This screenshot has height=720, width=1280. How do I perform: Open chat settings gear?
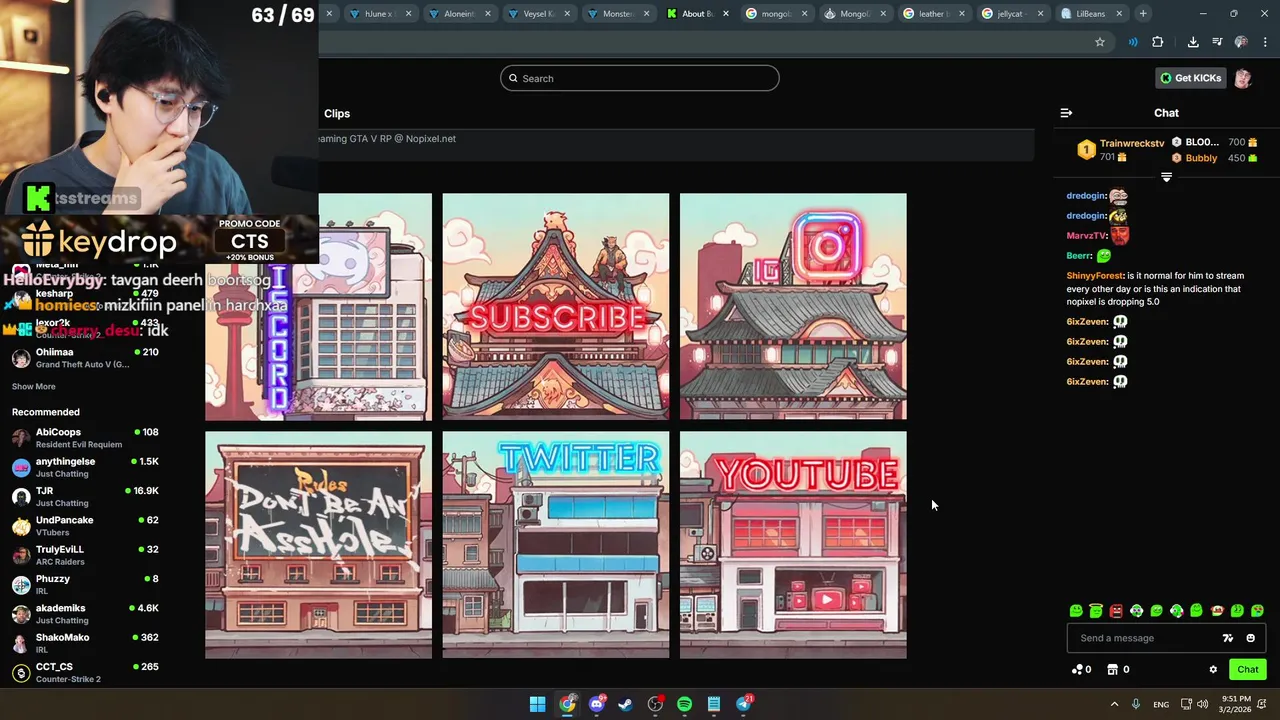[x=1213, y=670]
